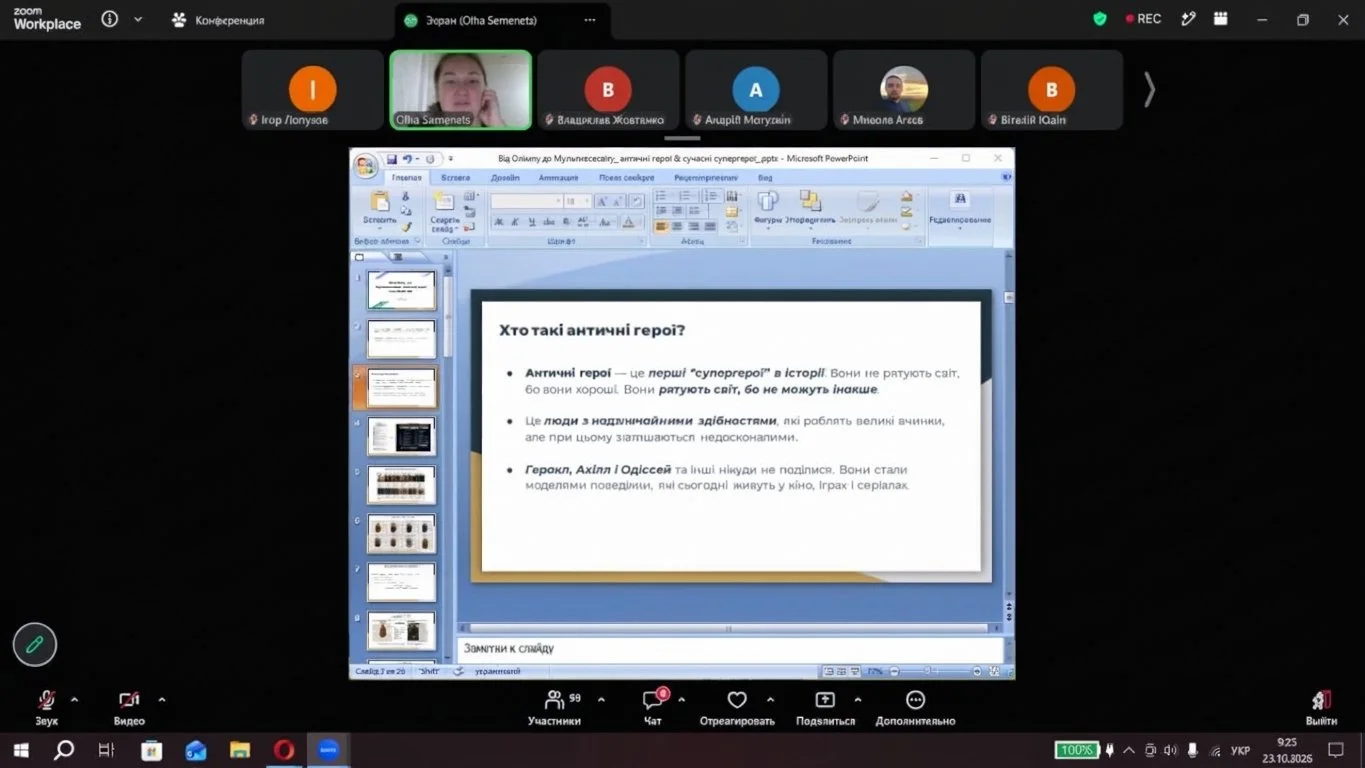
Task: Expand the chat options arrow
Action: (x=682, y=700)
